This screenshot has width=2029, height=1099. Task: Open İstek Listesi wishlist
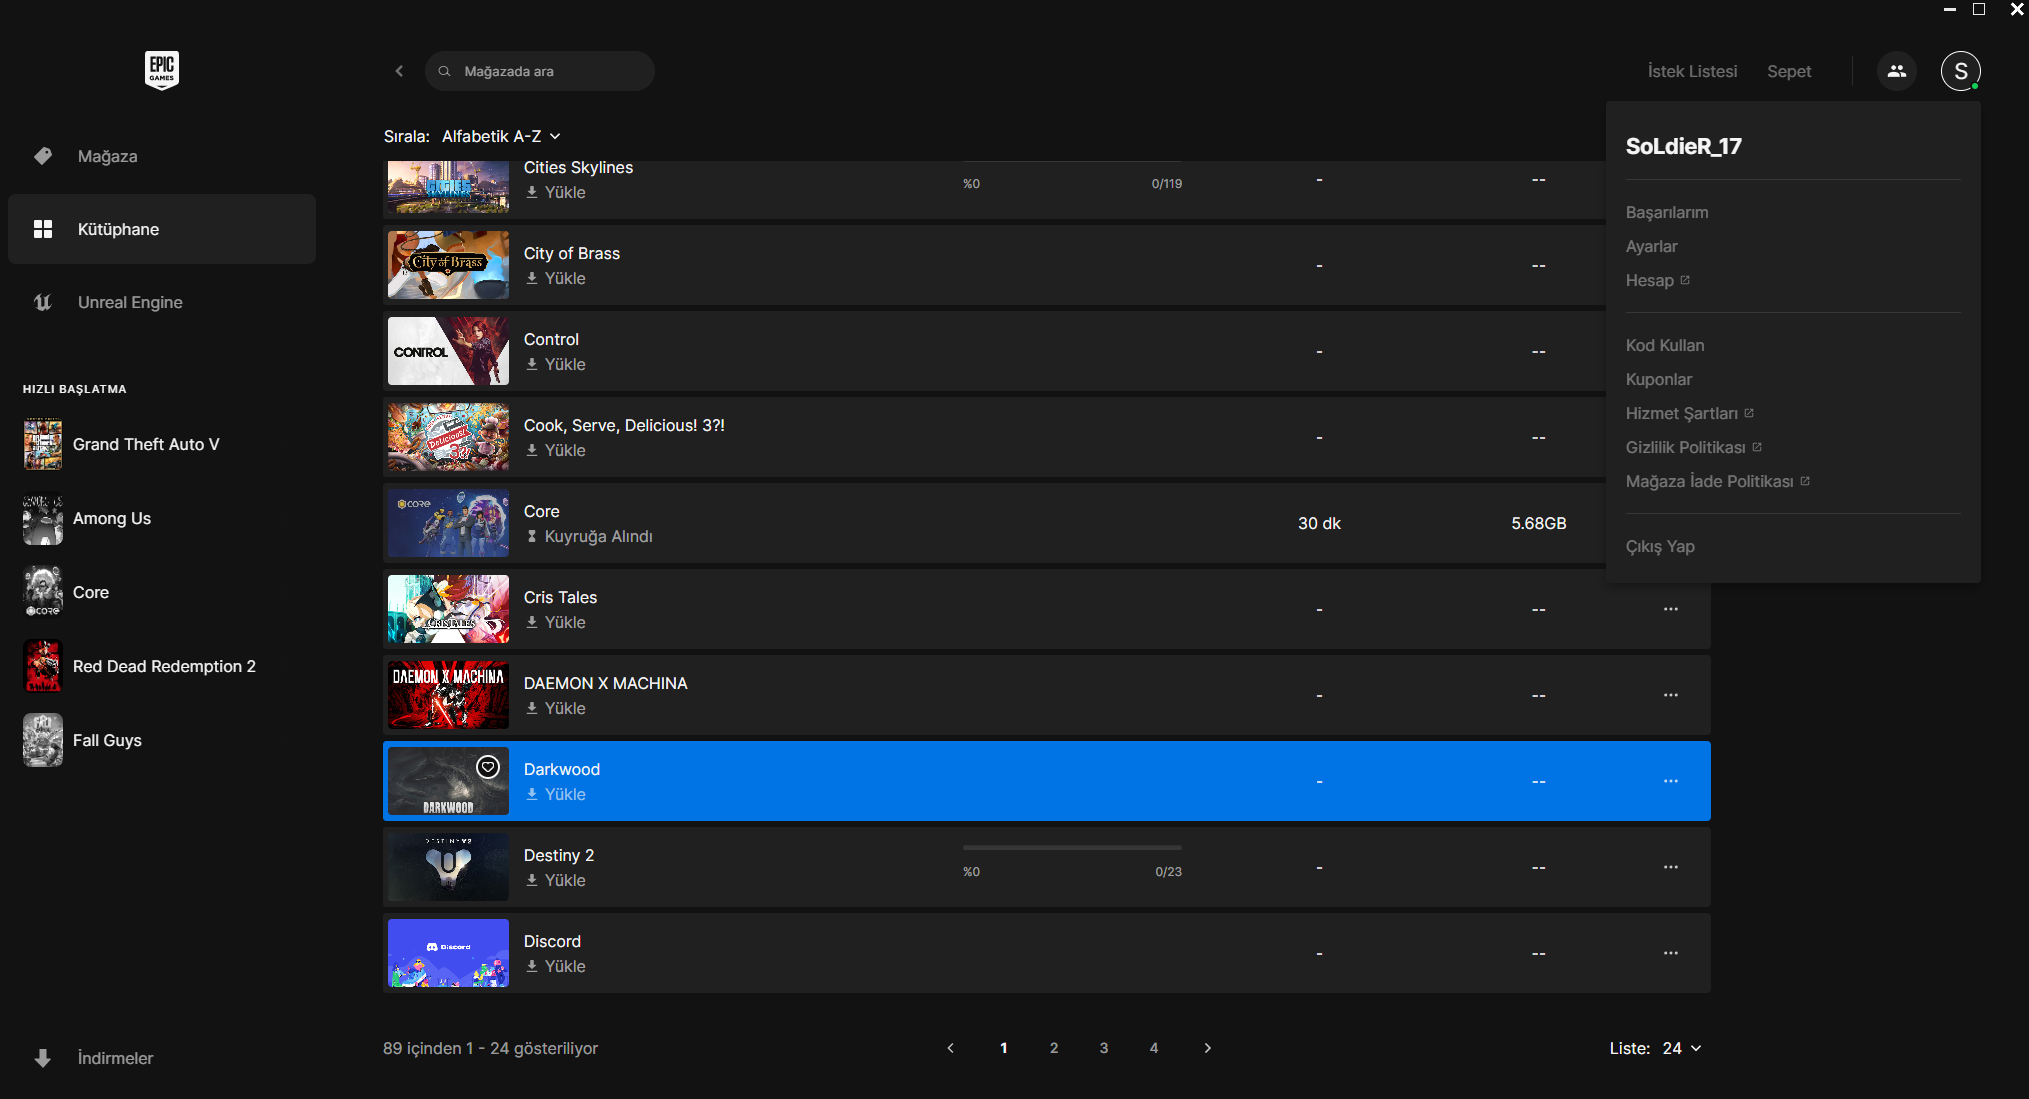[x=1692, y=71]
